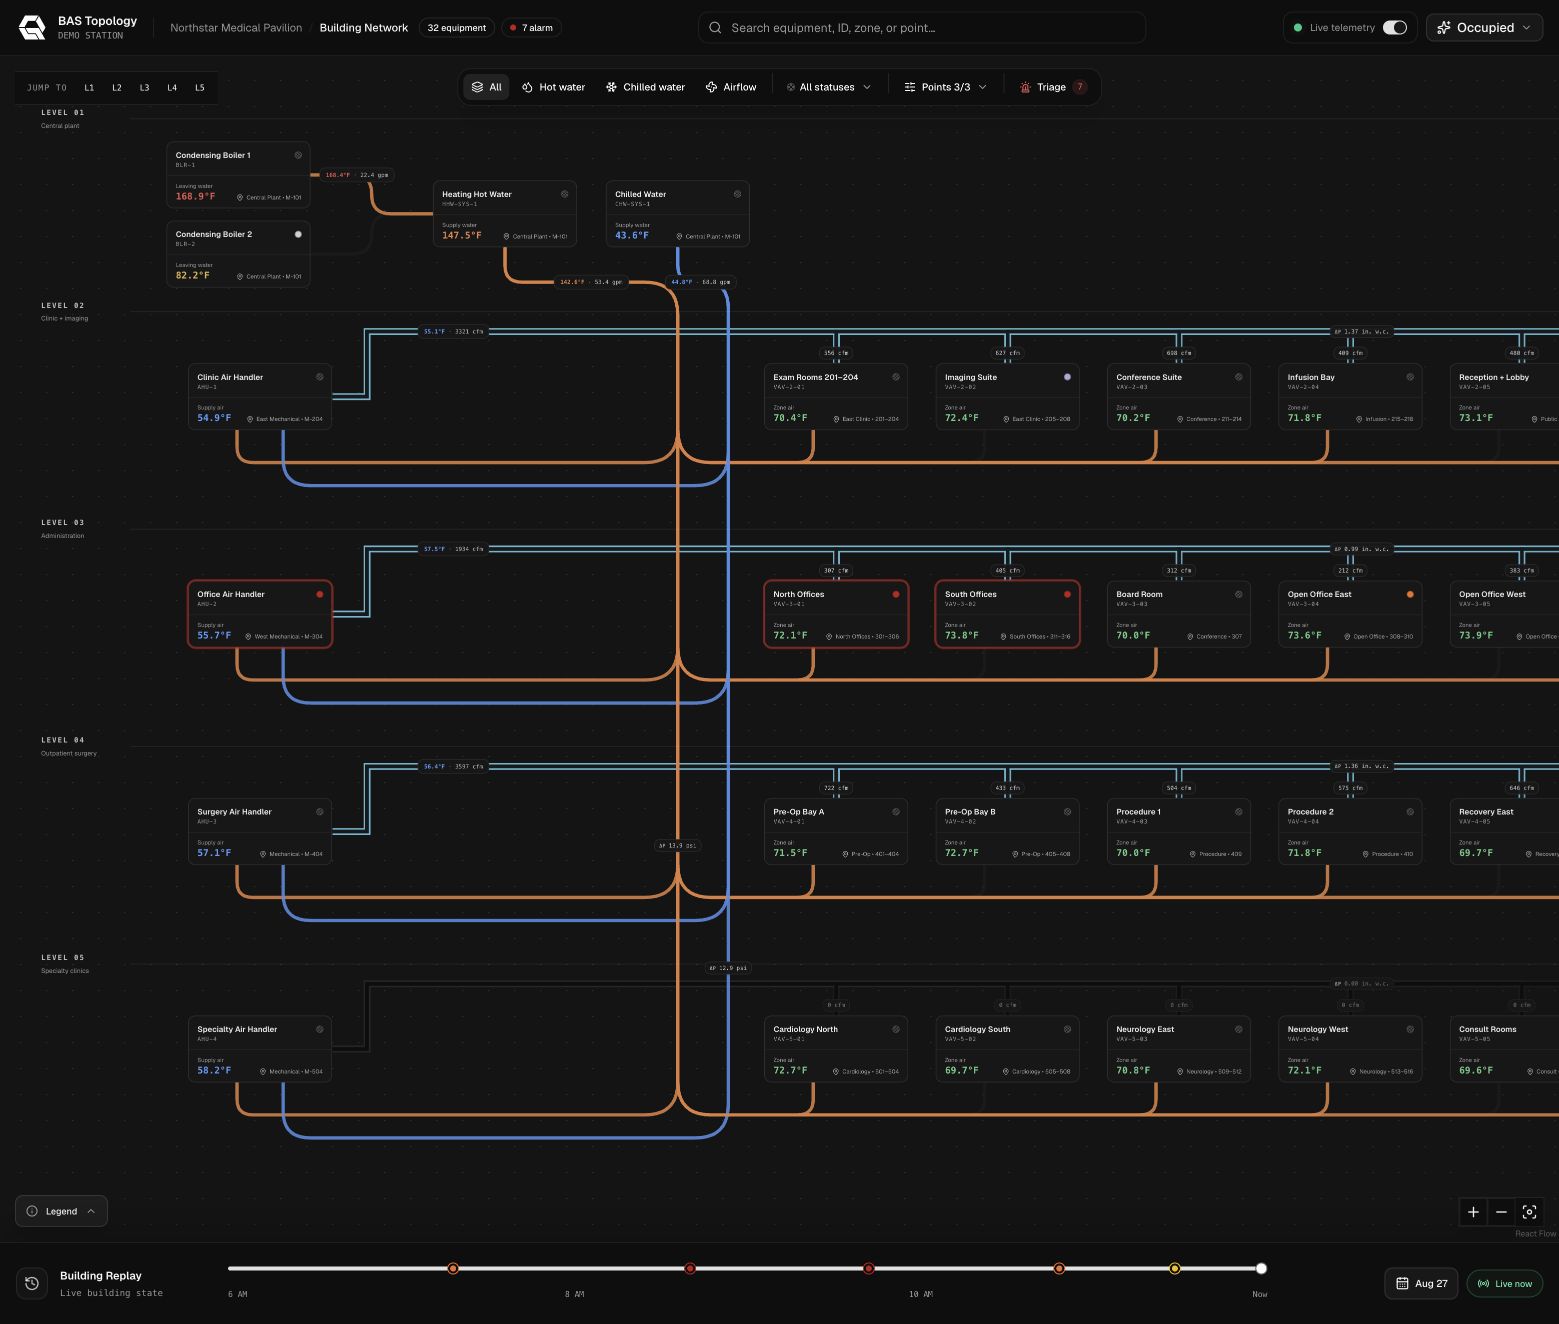Click the replay timeline Now handle
The image size is (1559, 1324).
(x=1261, y=1268)
